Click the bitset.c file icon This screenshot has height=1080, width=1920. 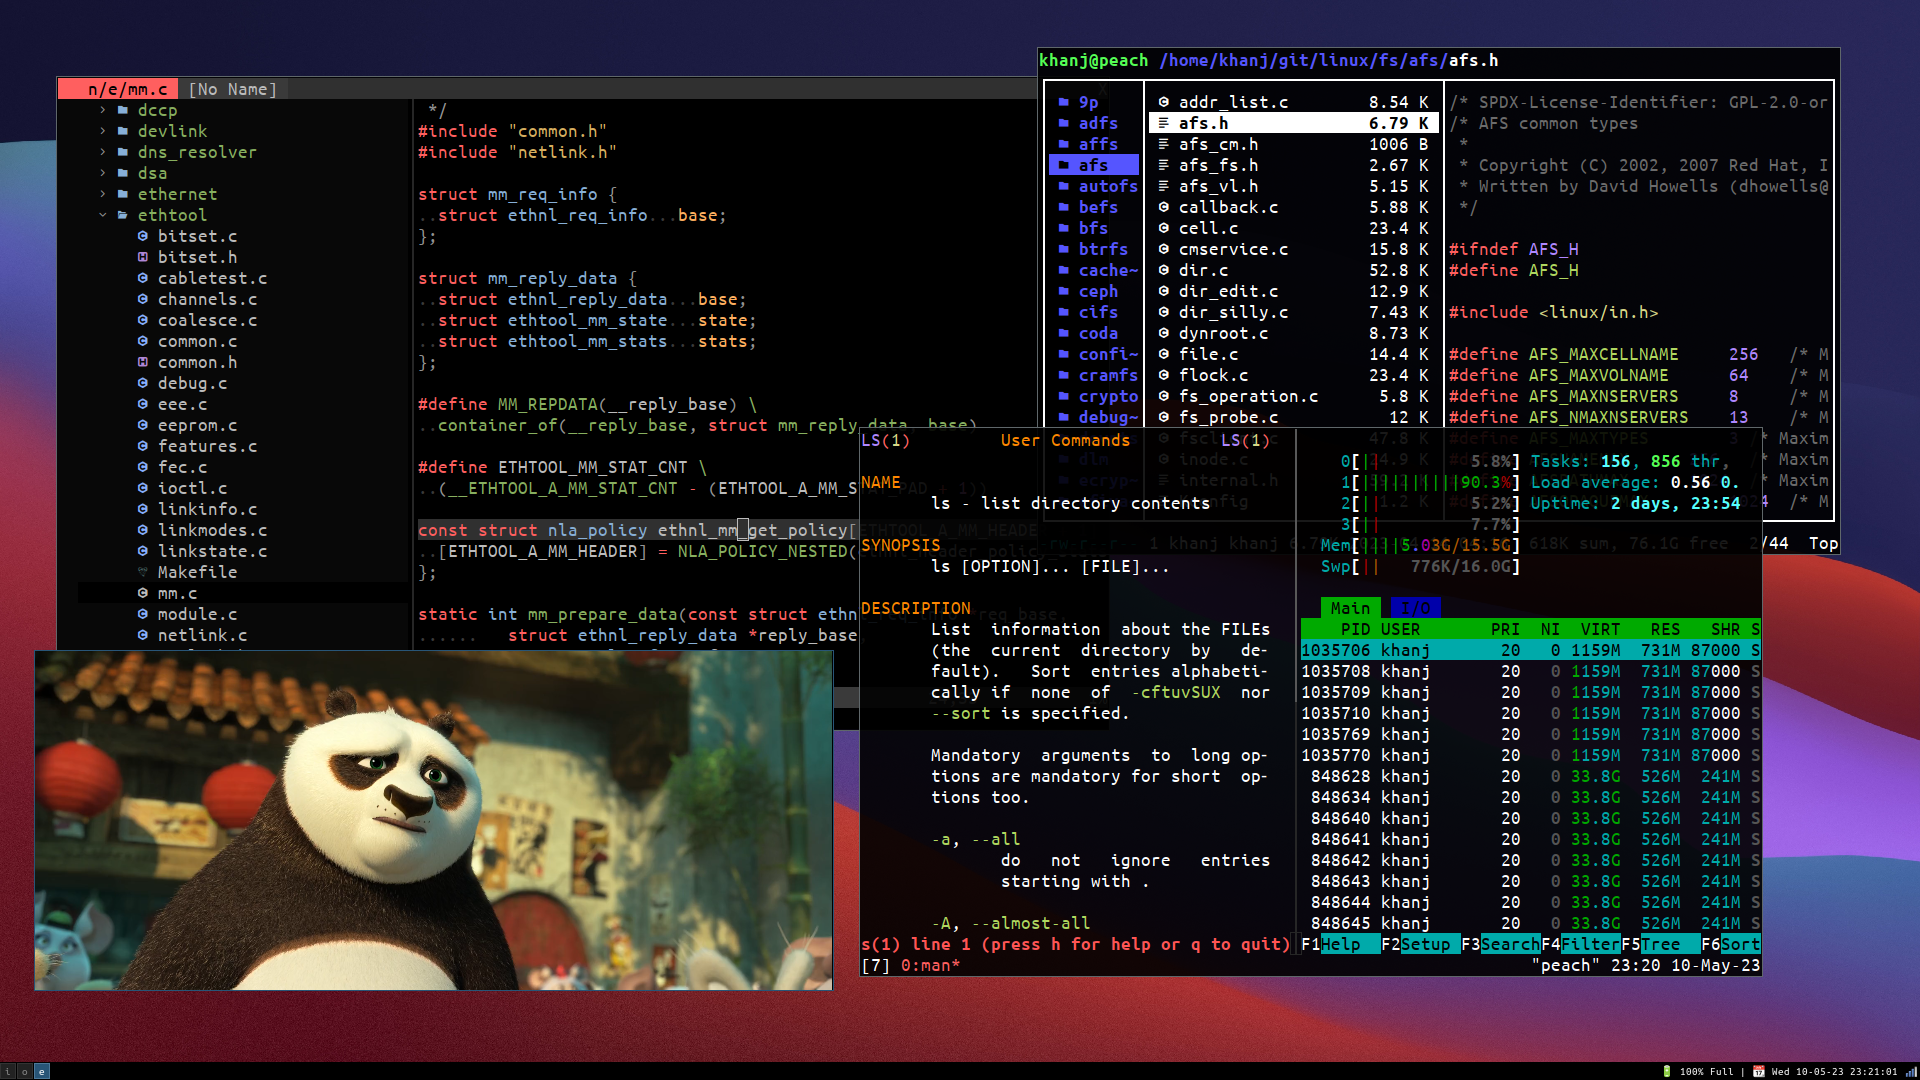(x=143, y=236)
